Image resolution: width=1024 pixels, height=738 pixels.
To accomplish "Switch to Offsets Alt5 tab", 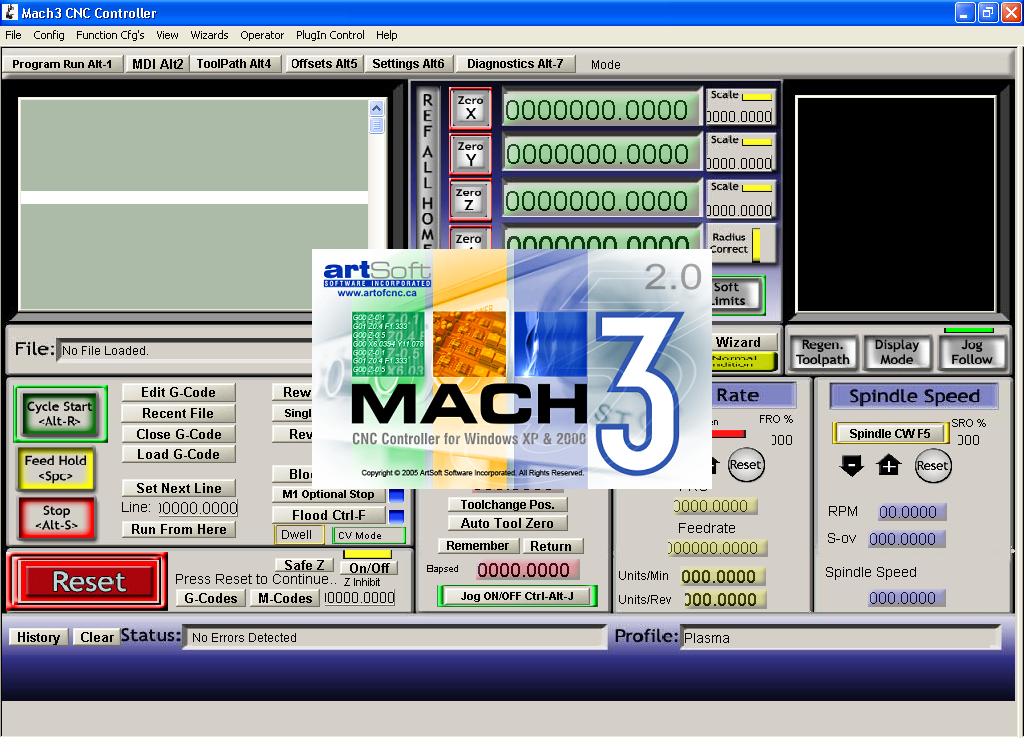I will (324, 64).
